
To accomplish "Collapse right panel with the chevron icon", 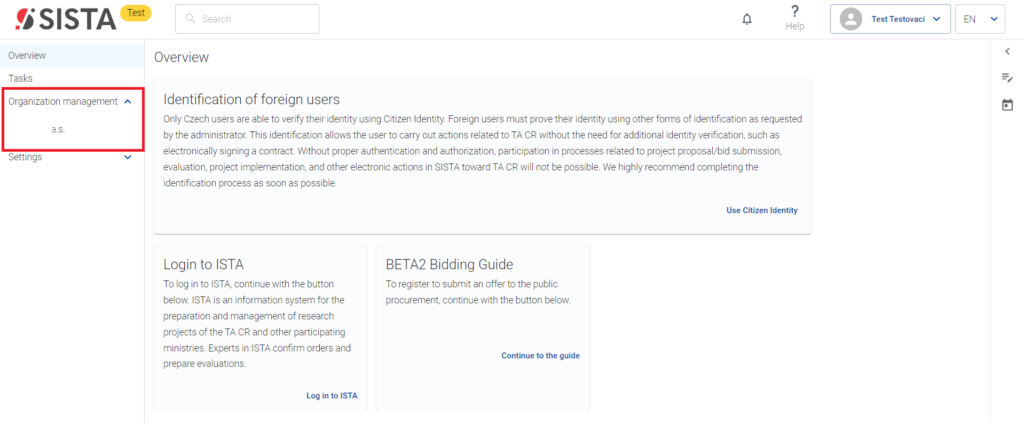I will pos(1007,52).
